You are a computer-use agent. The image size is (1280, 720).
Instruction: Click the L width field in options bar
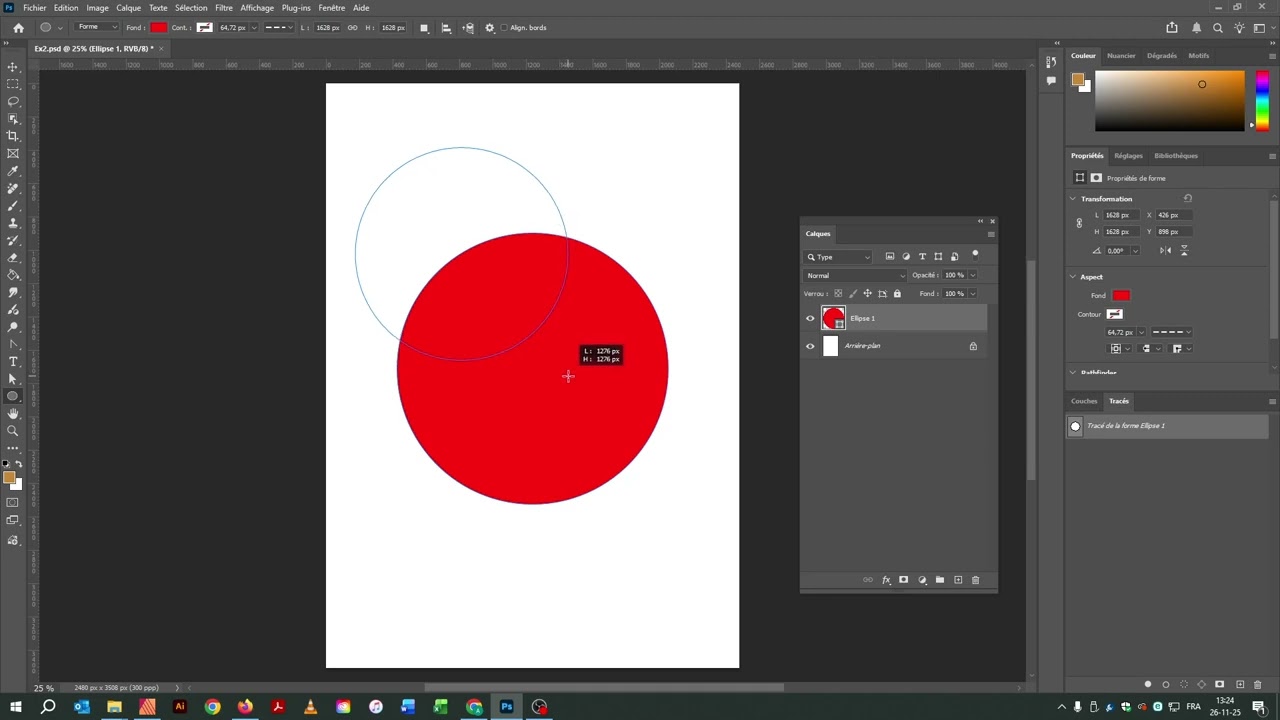[328, 28]
